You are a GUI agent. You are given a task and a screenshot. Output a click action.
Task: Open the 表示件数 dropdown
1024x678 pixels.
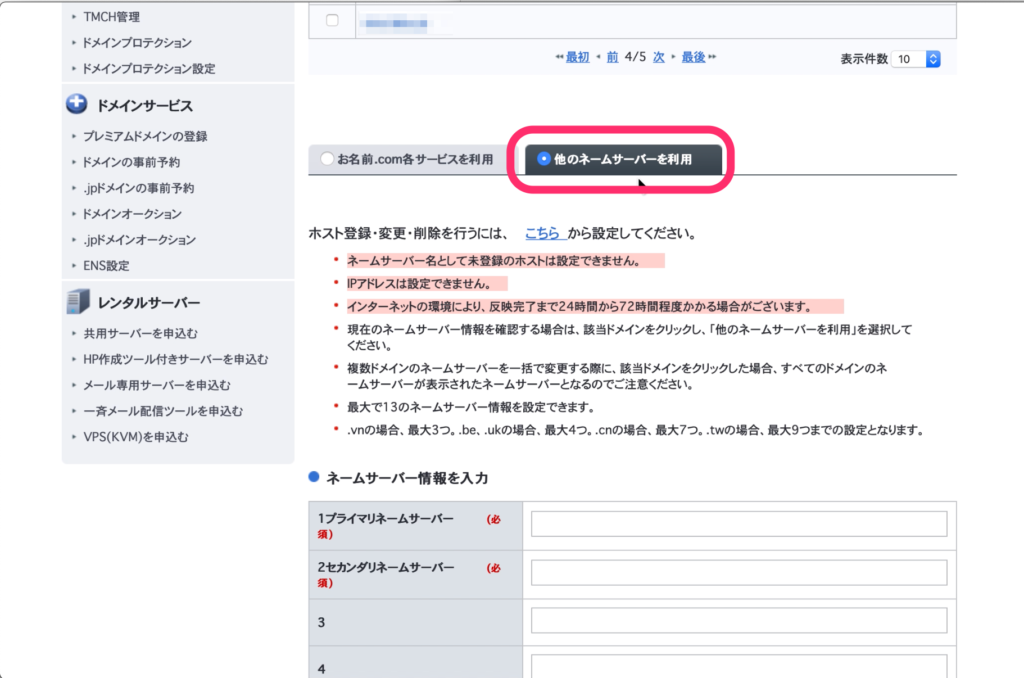(x=916, y=59)
